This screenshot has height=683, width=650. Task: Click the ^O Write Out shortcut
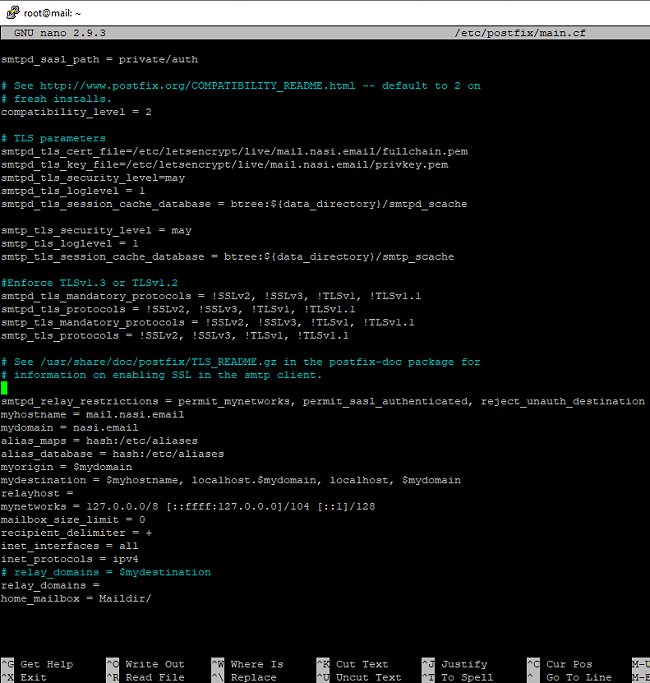146,664
